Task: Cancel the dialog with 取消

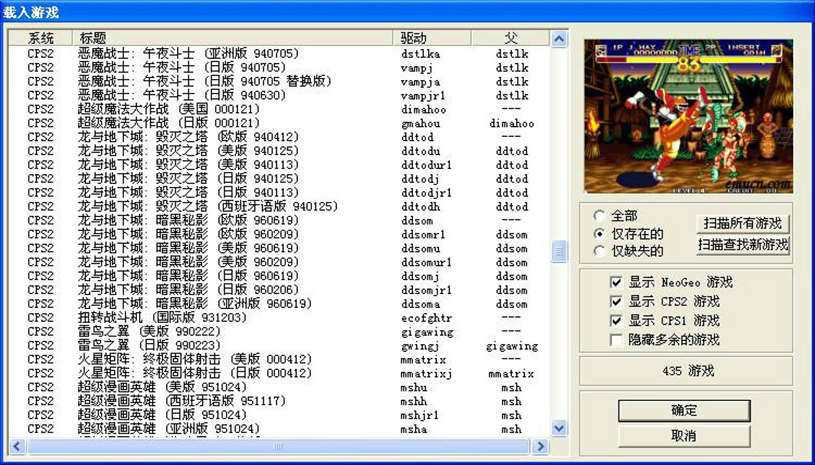Action: point(684,436)
